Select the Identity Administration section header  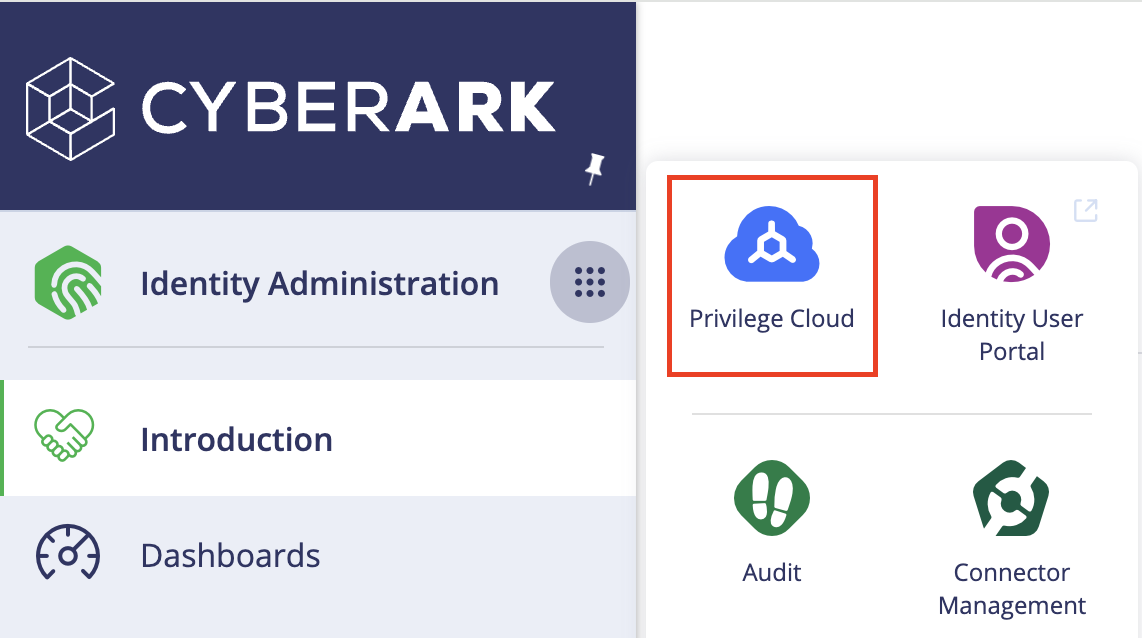pyautogui.click(x=319, y=282)
